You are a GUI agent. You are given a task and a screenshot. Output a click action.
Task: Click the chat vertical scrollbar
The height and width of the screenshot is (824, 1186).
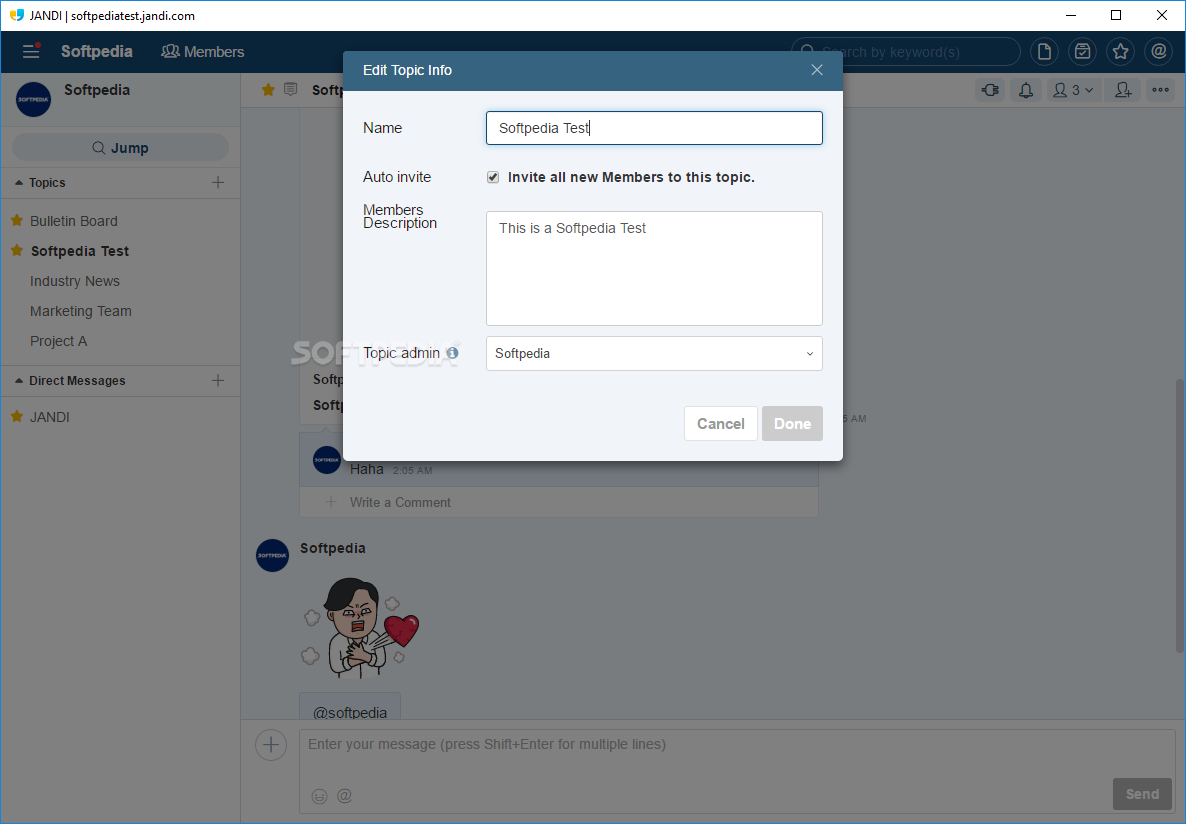(x=1179, y=515)
